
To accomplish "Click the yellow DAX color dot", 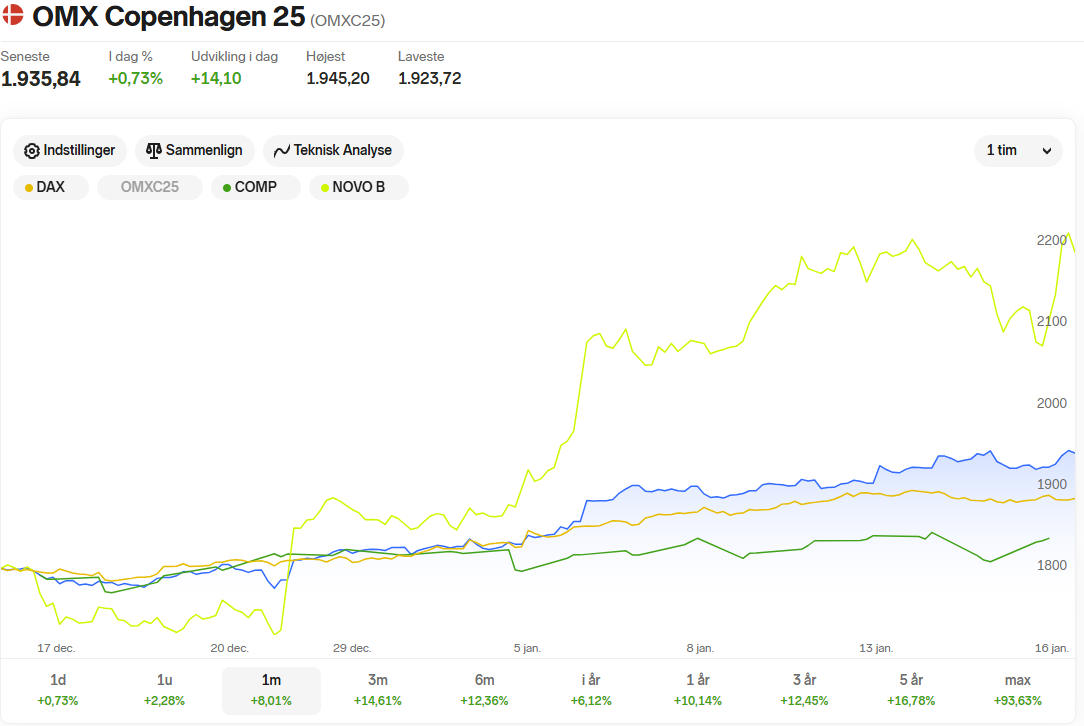I will tap(28, 188).
